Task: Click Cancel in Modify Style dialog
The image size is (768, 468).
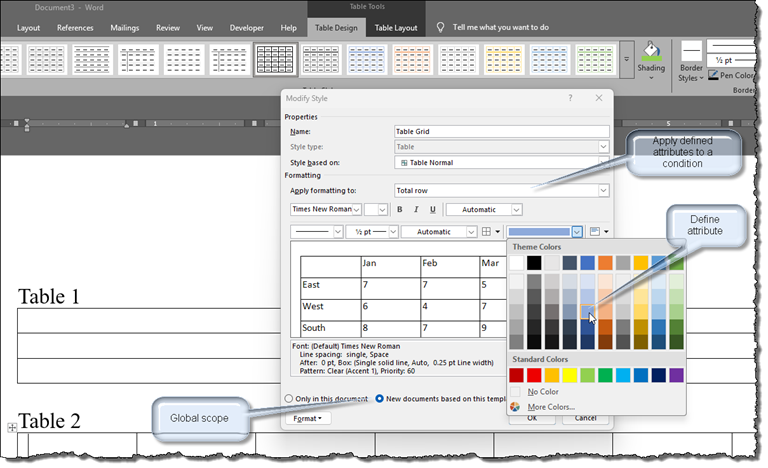Action: [x=586, y=419]
